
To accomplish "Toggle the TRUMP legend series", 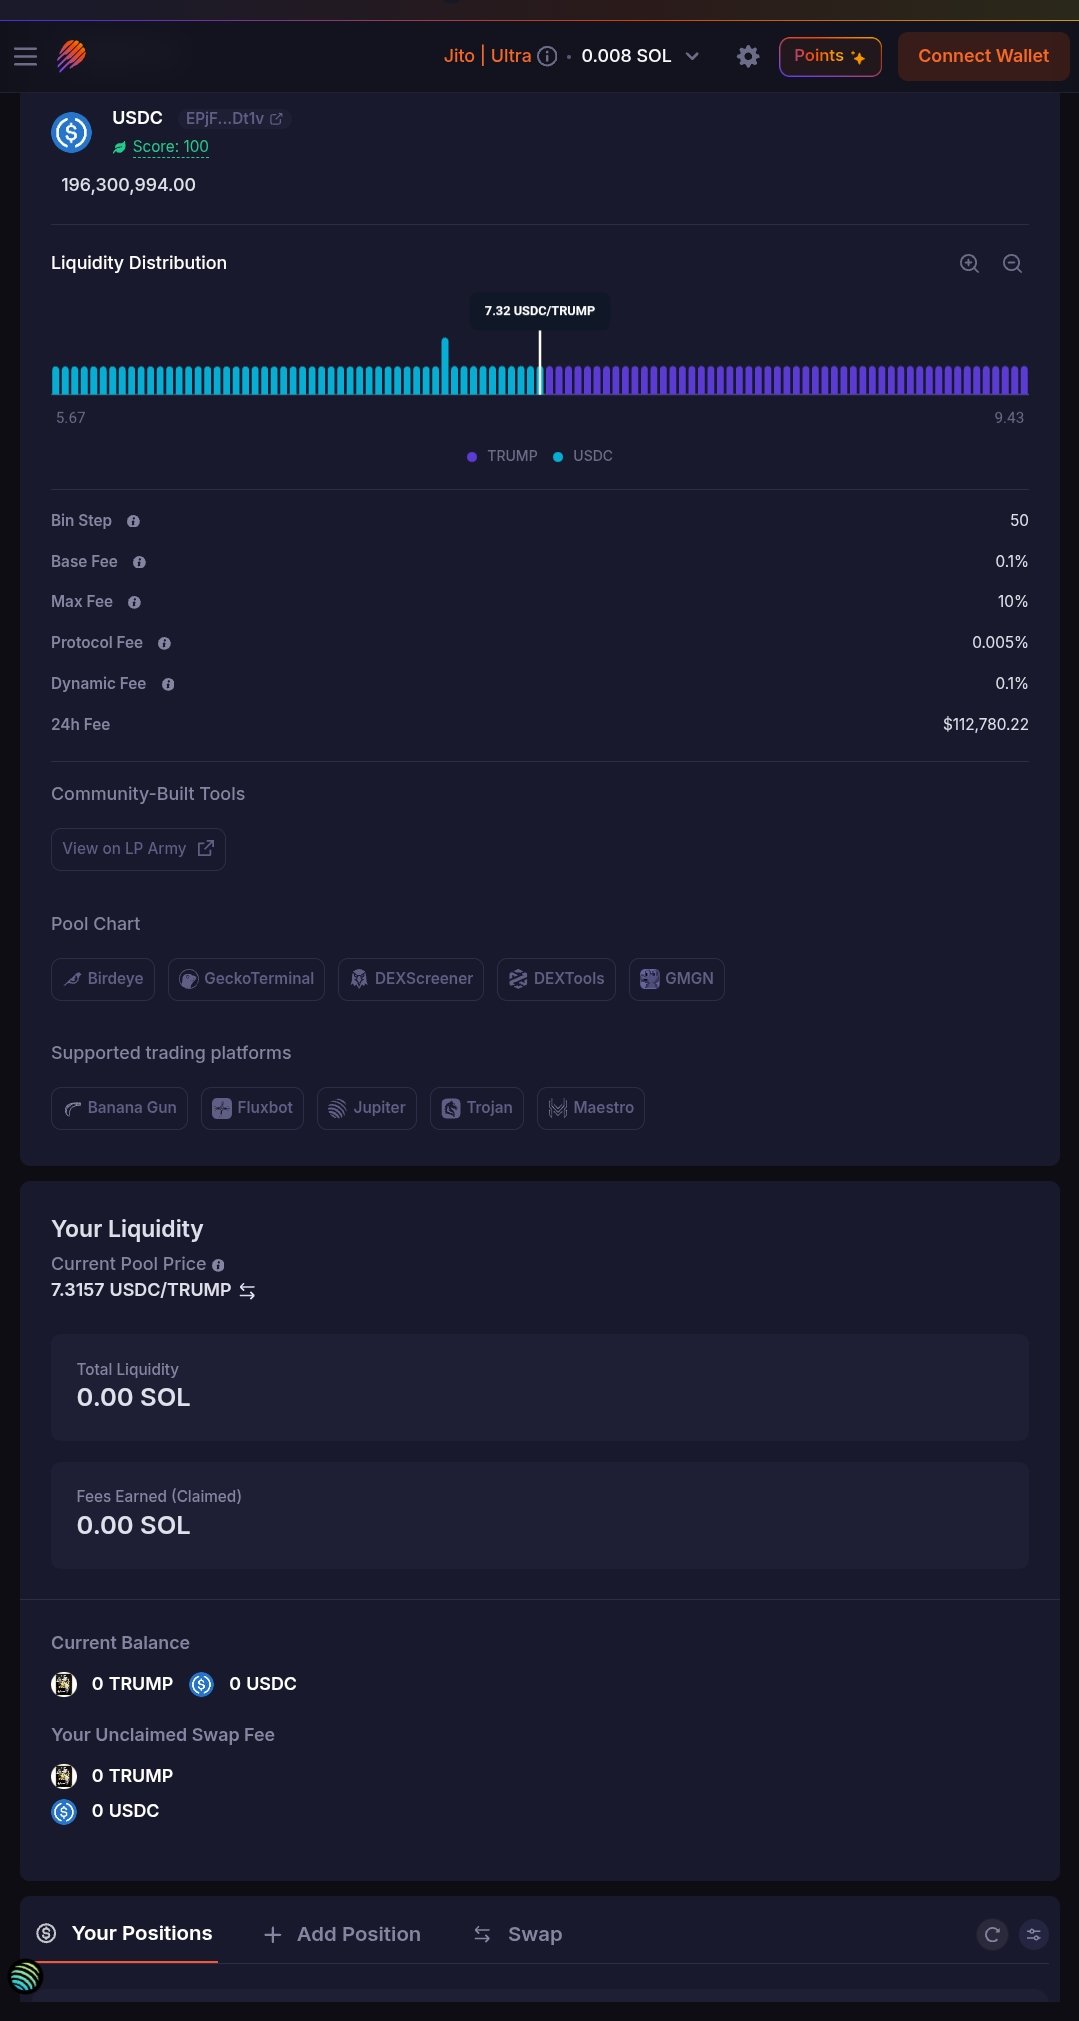I will tap(502, 456).
